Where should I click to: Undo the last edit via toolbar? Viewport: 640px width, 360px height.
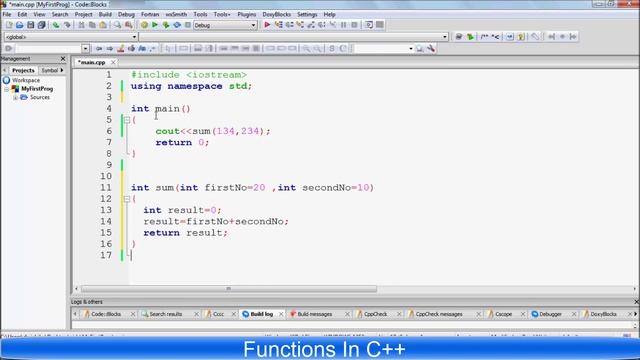tap(56, 25)
